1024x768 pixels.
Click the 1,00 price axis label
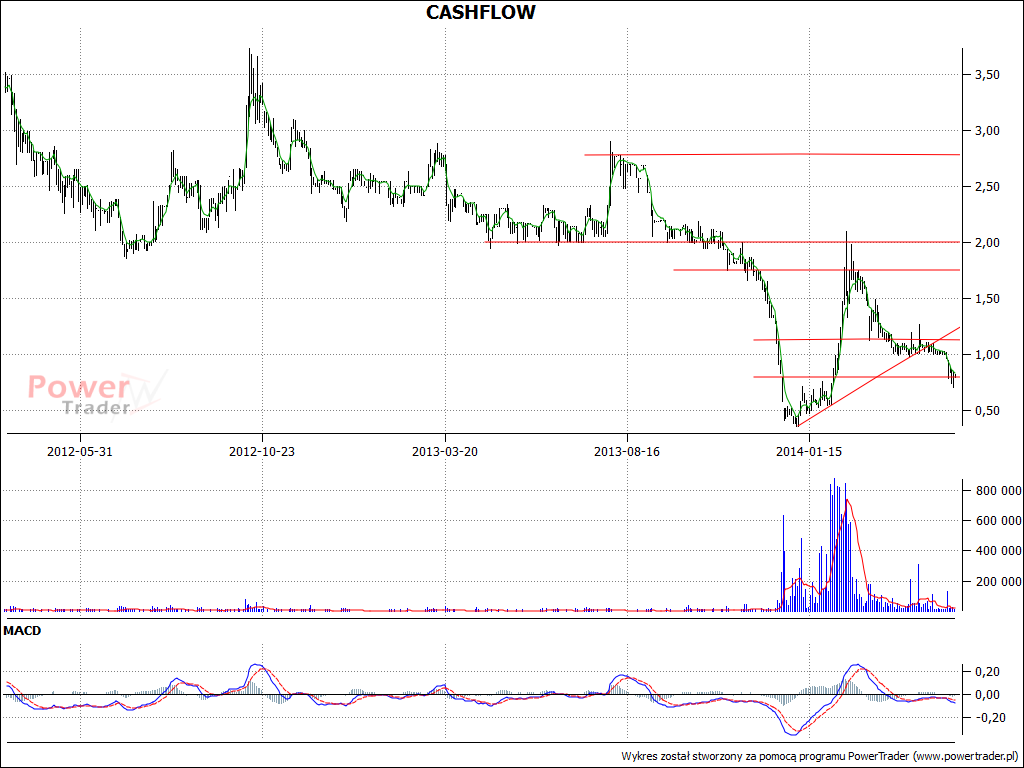pos(987,355)
